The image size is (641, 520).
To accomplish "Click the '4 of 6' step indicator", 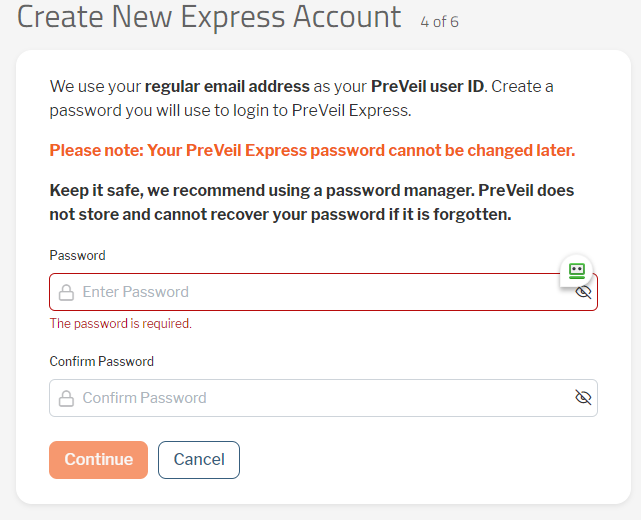I will coord(439,22).
